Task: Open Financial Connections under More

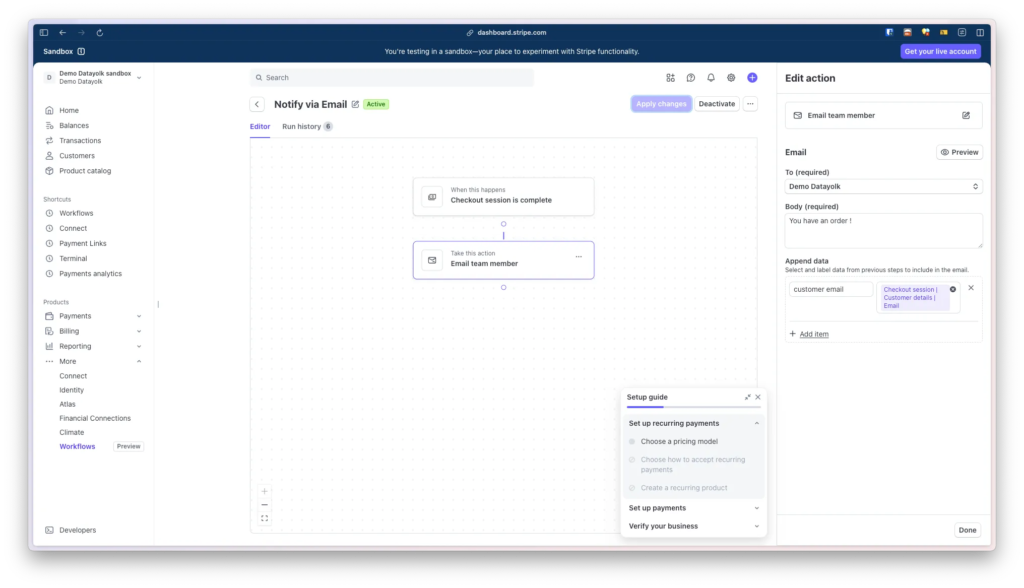Action: coord(95,419)
